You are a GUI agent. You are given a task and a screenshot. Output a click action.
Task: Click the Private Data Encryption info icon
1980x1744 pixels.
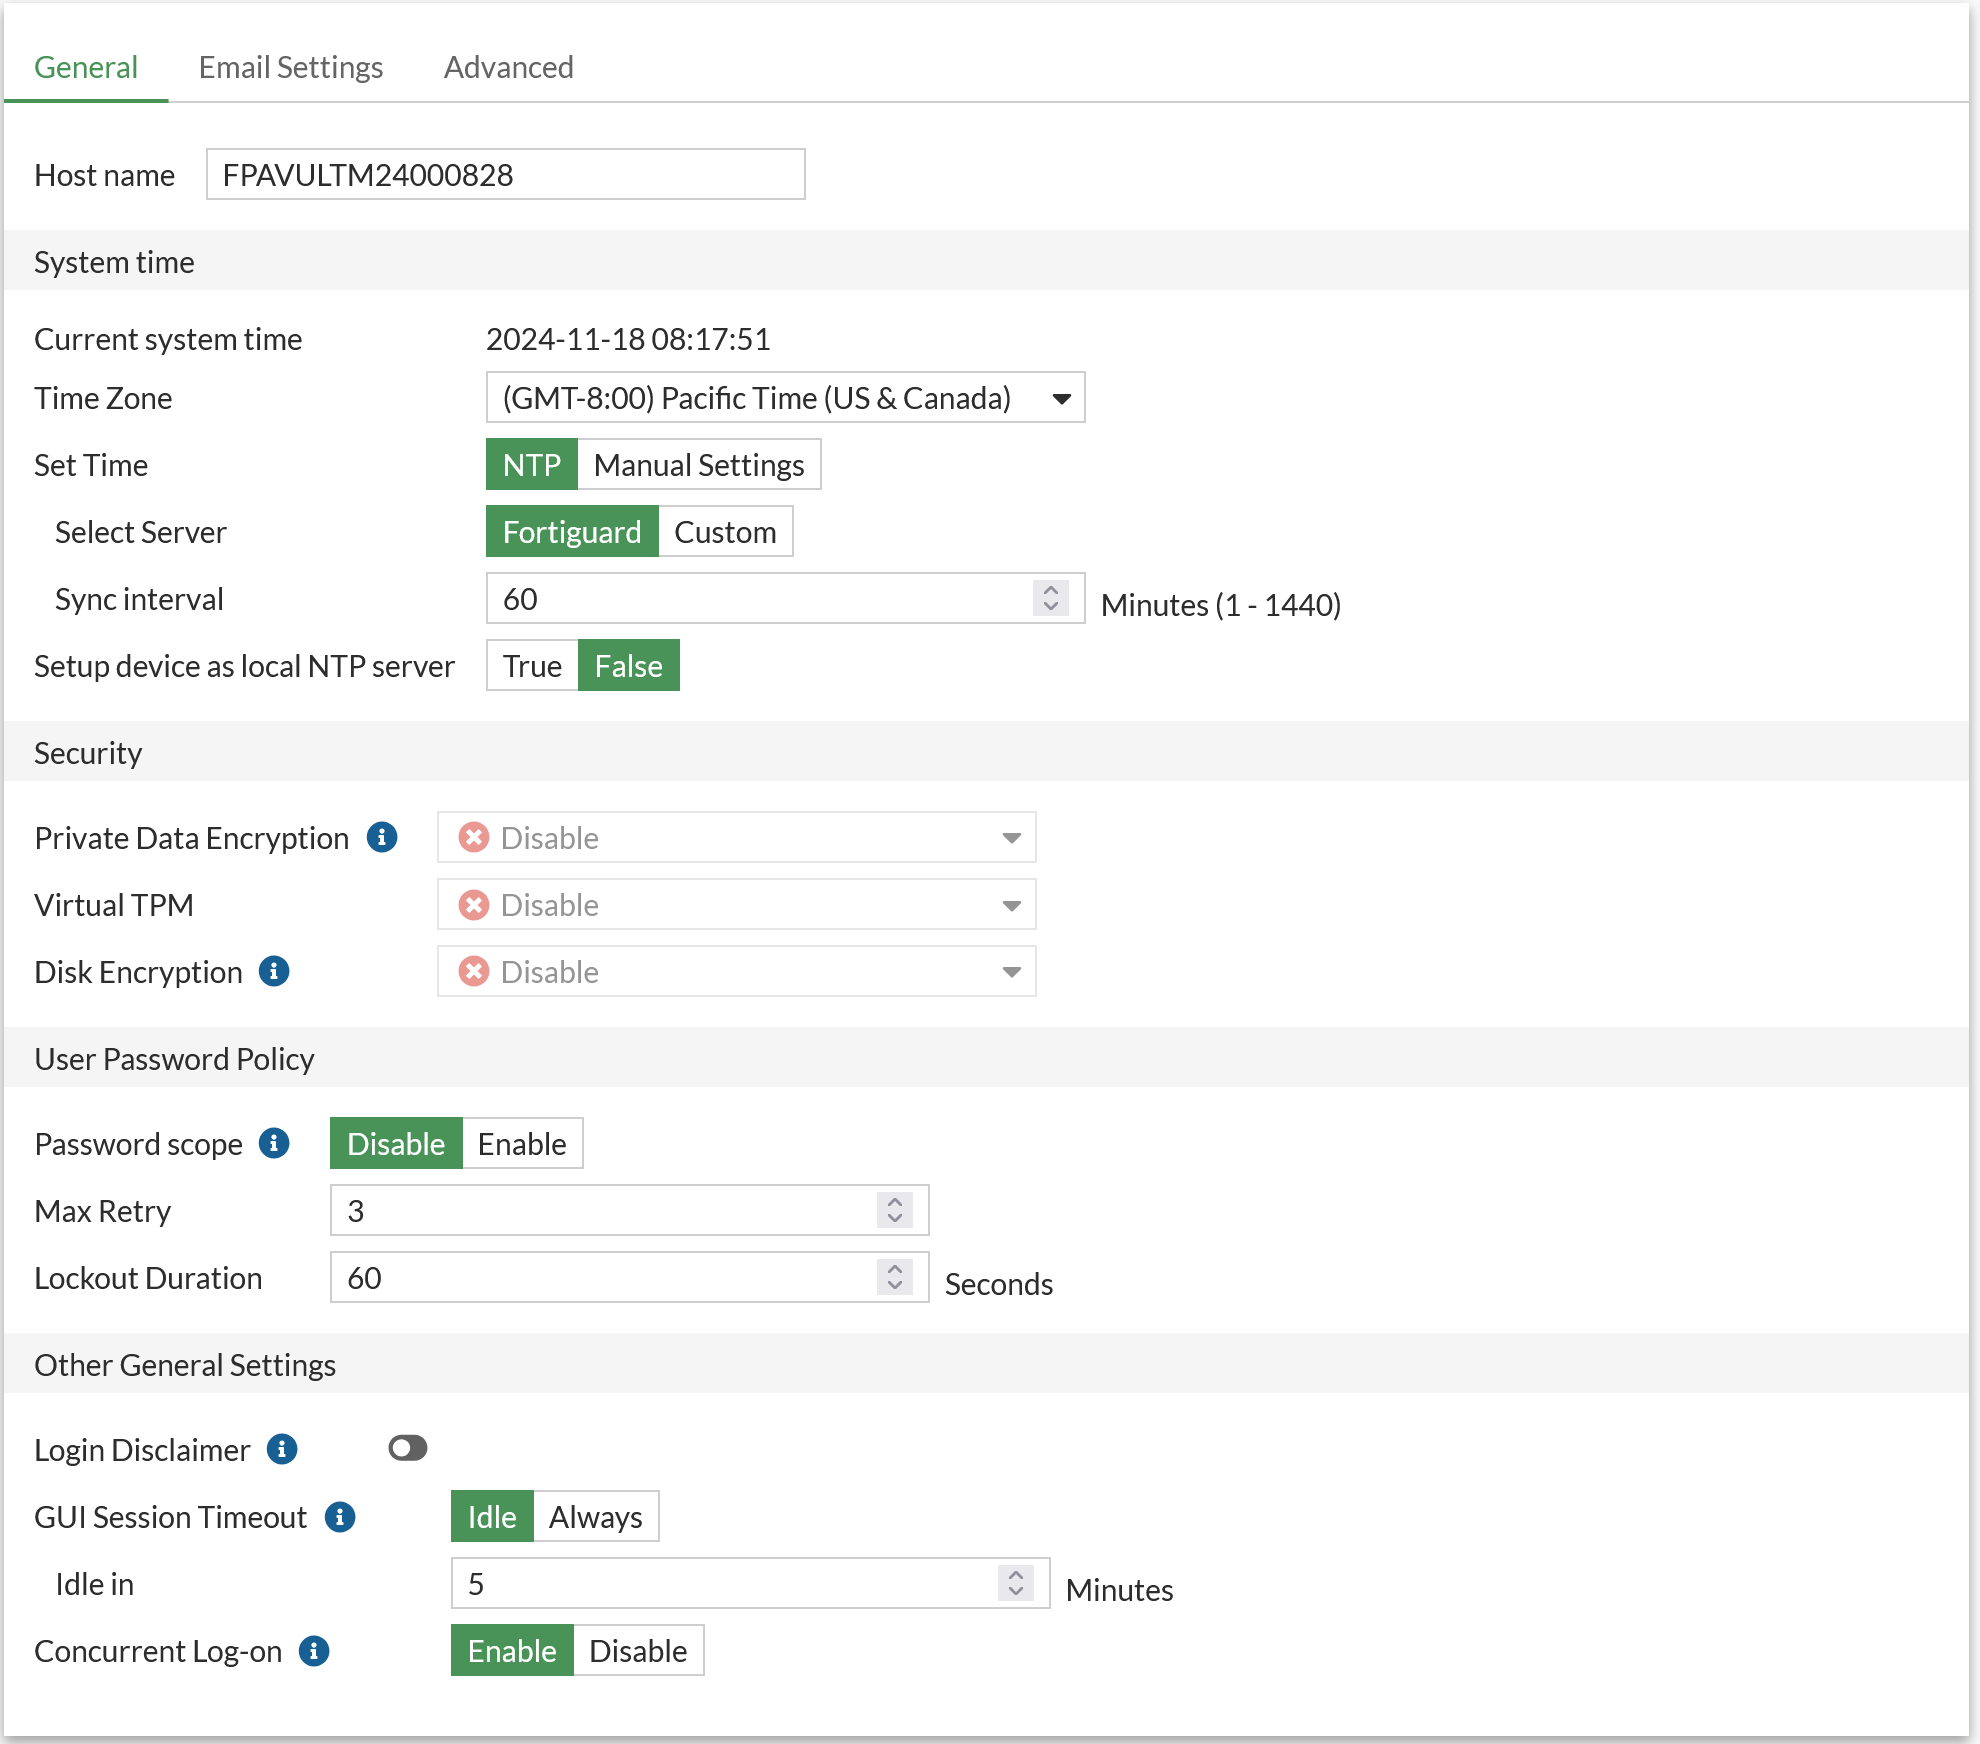click(381, 838)
